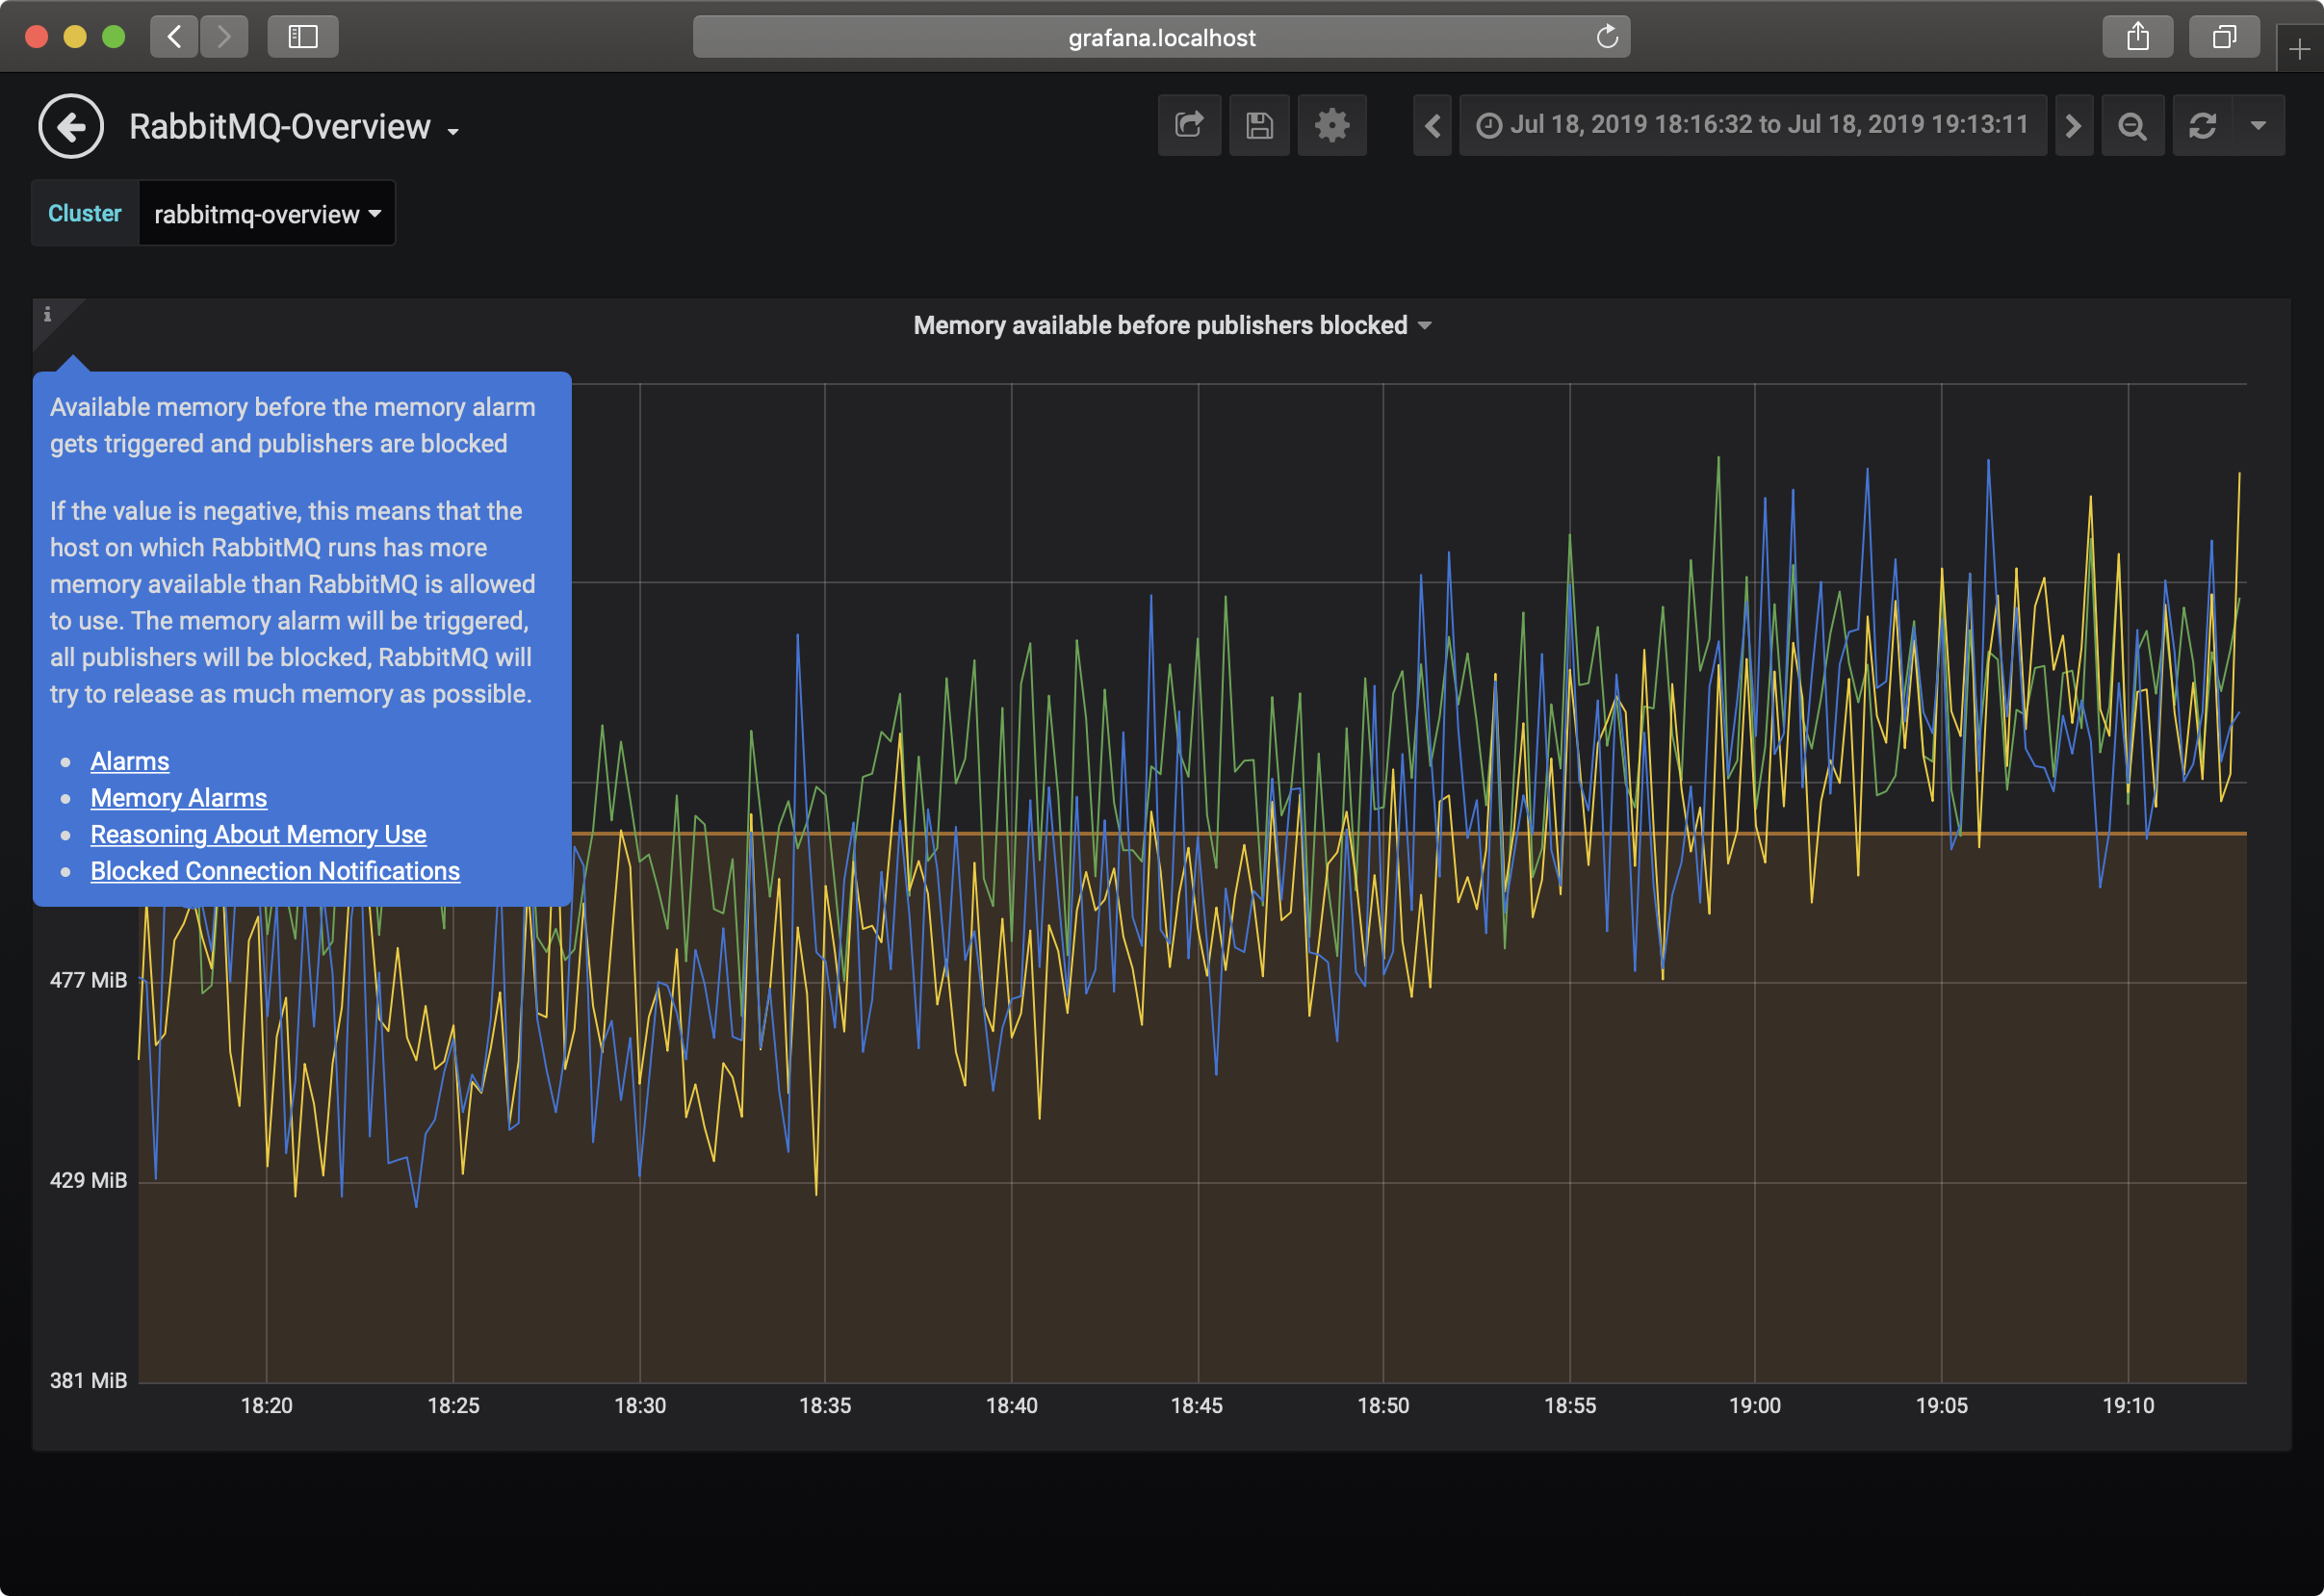Open the panel title menu
This screenshot has width=2324, height=1596.
(1171, 326)
